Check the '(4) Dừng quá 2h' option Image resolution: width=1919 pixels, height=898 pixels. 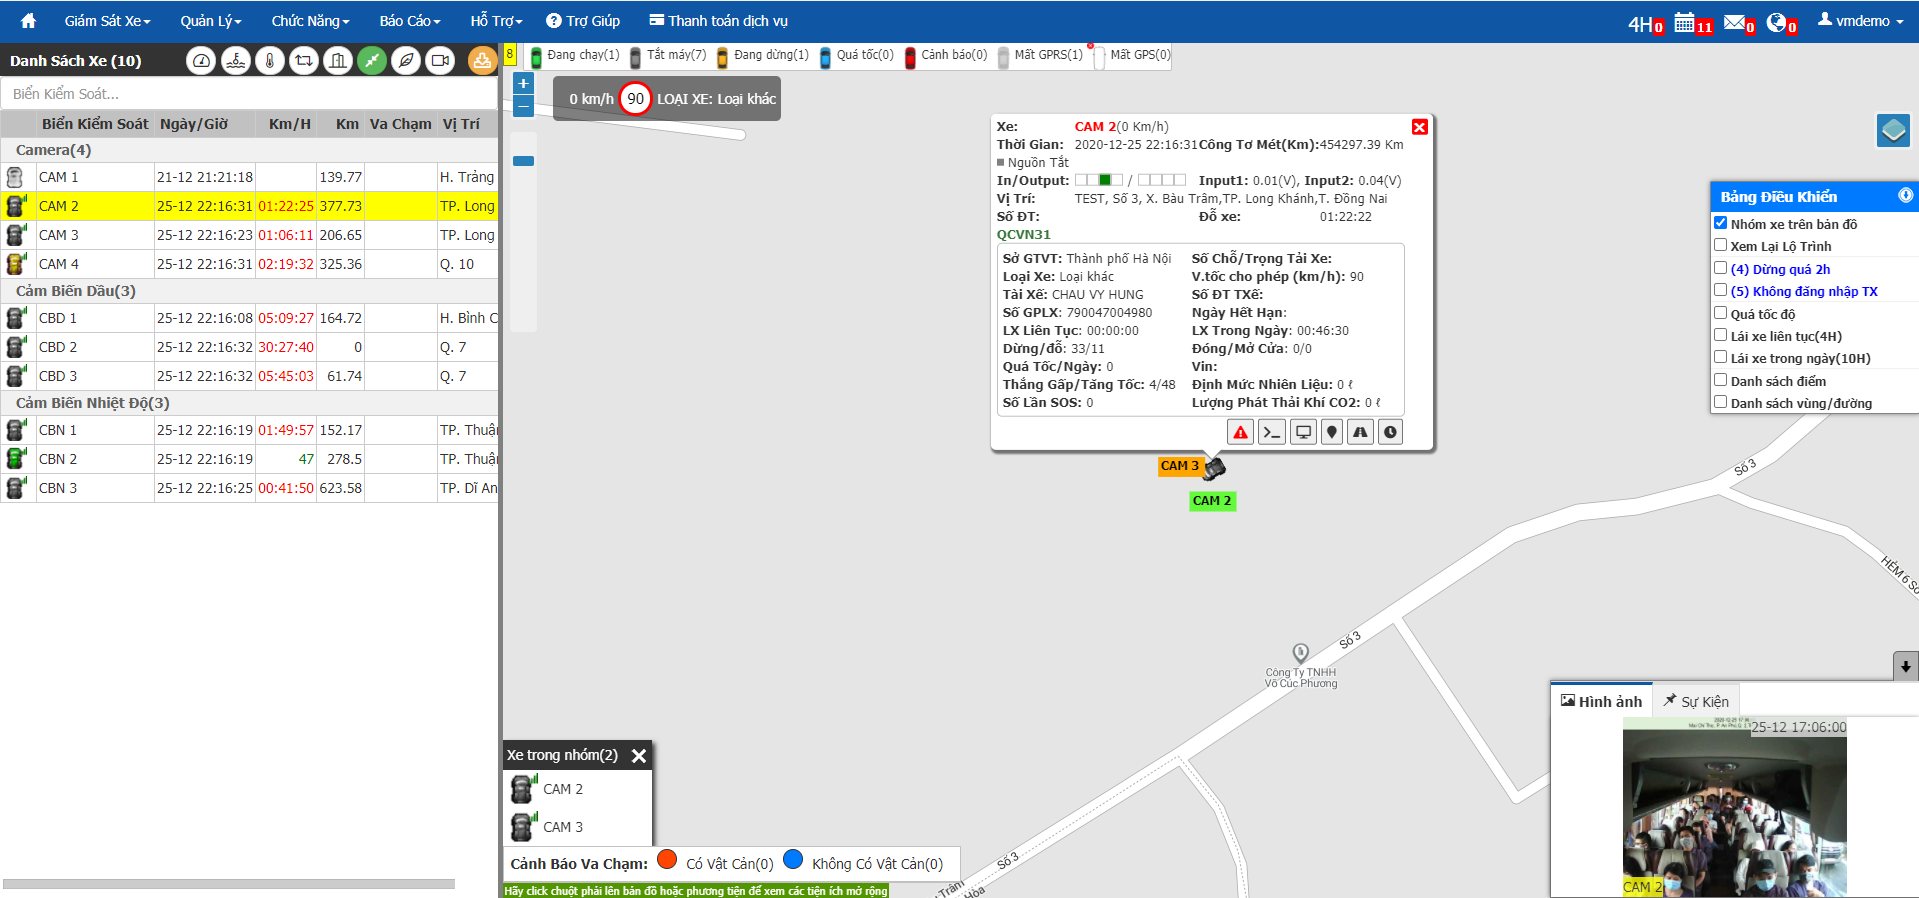coord(1721,268)
